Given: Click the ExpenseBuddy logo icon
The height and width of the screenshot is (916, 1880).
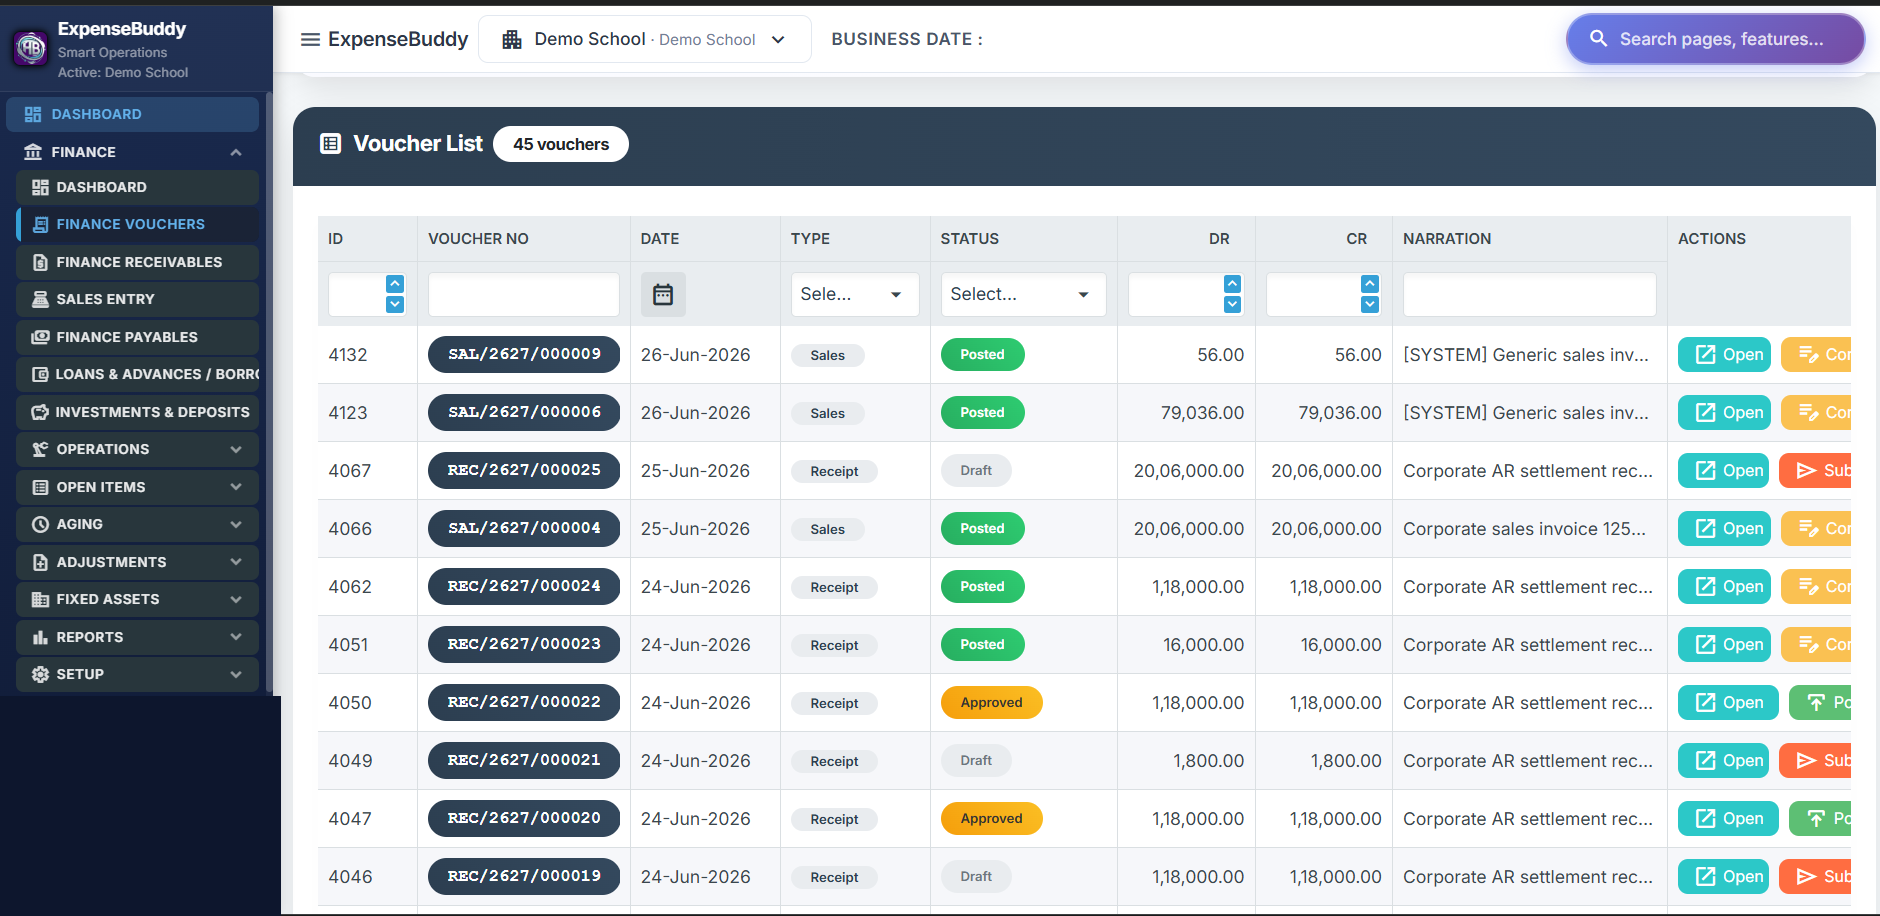Looking at the screenshot, I should point(31,47).
